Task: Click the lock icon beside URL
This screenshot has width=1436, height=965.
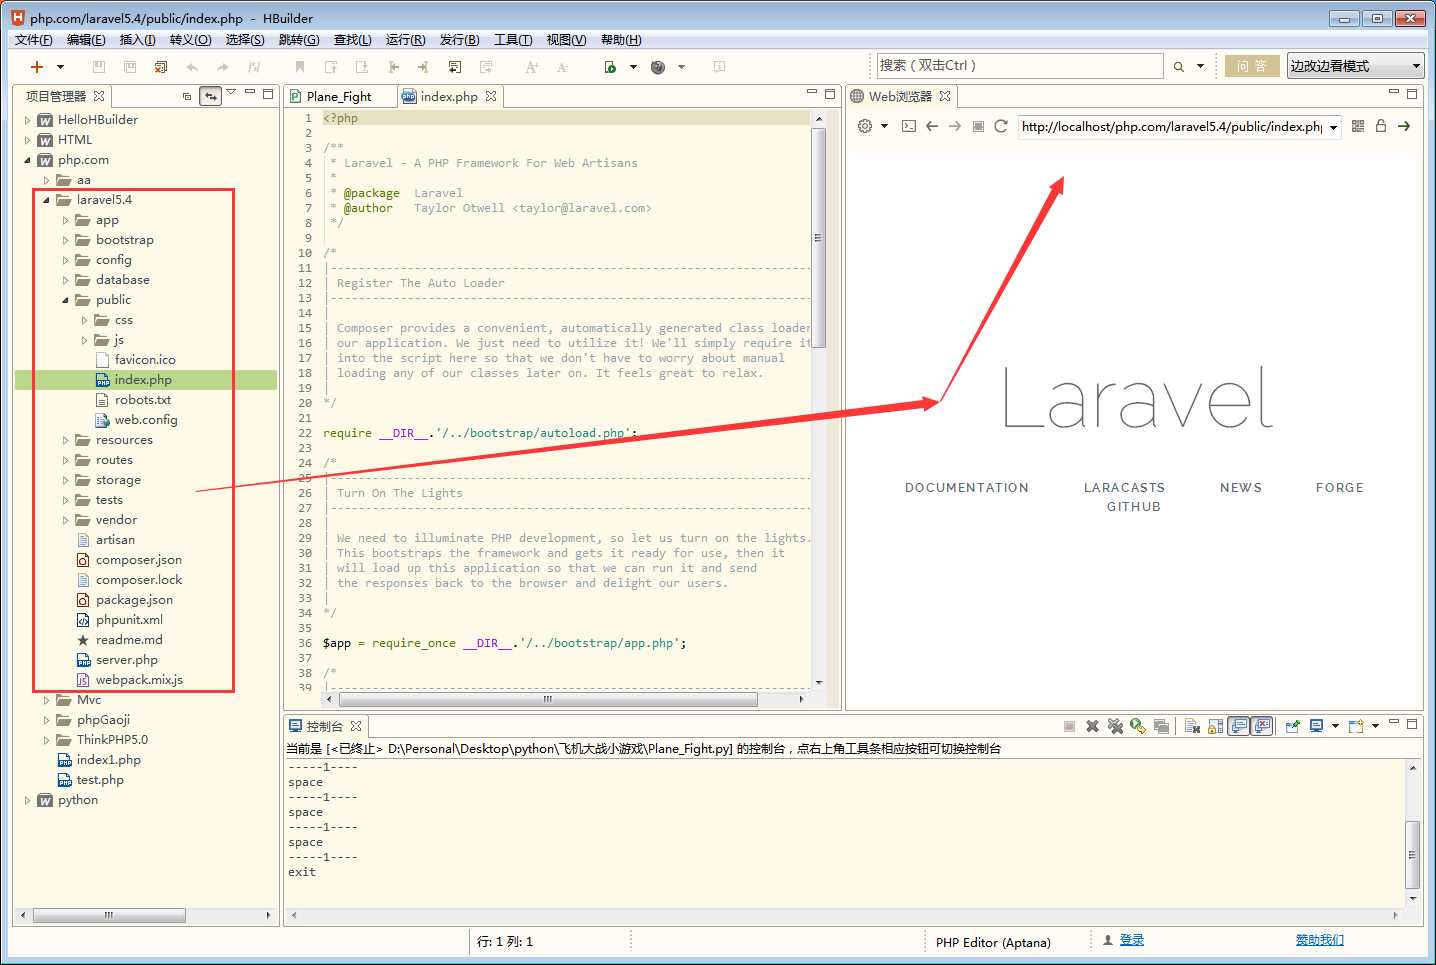Action: coord(1381,126)
